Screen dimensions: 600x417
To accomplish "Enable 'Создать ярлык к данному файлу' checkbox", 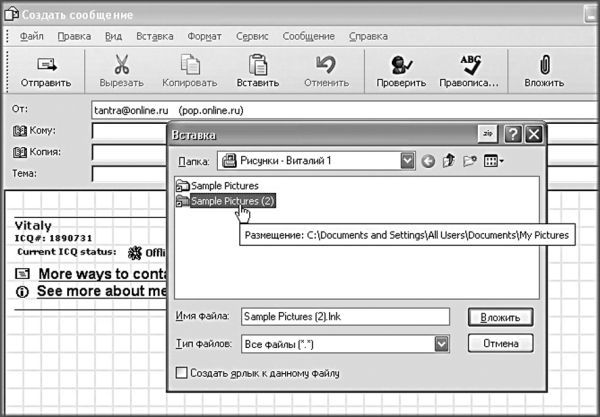I will tap(181, 374).
